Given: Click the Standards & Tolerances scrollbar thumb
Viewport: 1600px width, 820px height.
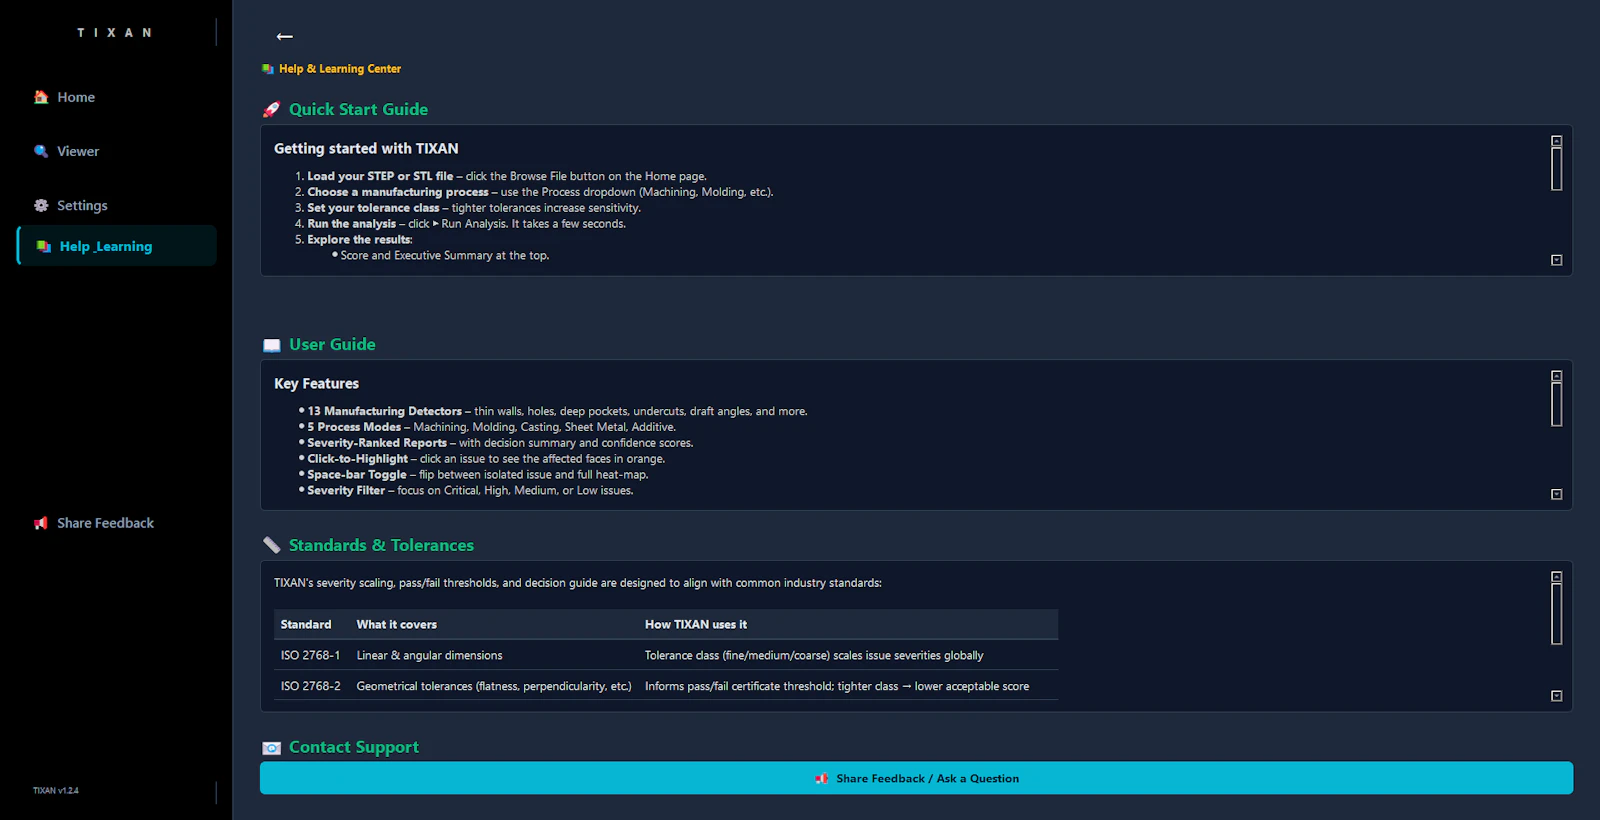Looking at the screenshot, I should [x=1556, y=614].
